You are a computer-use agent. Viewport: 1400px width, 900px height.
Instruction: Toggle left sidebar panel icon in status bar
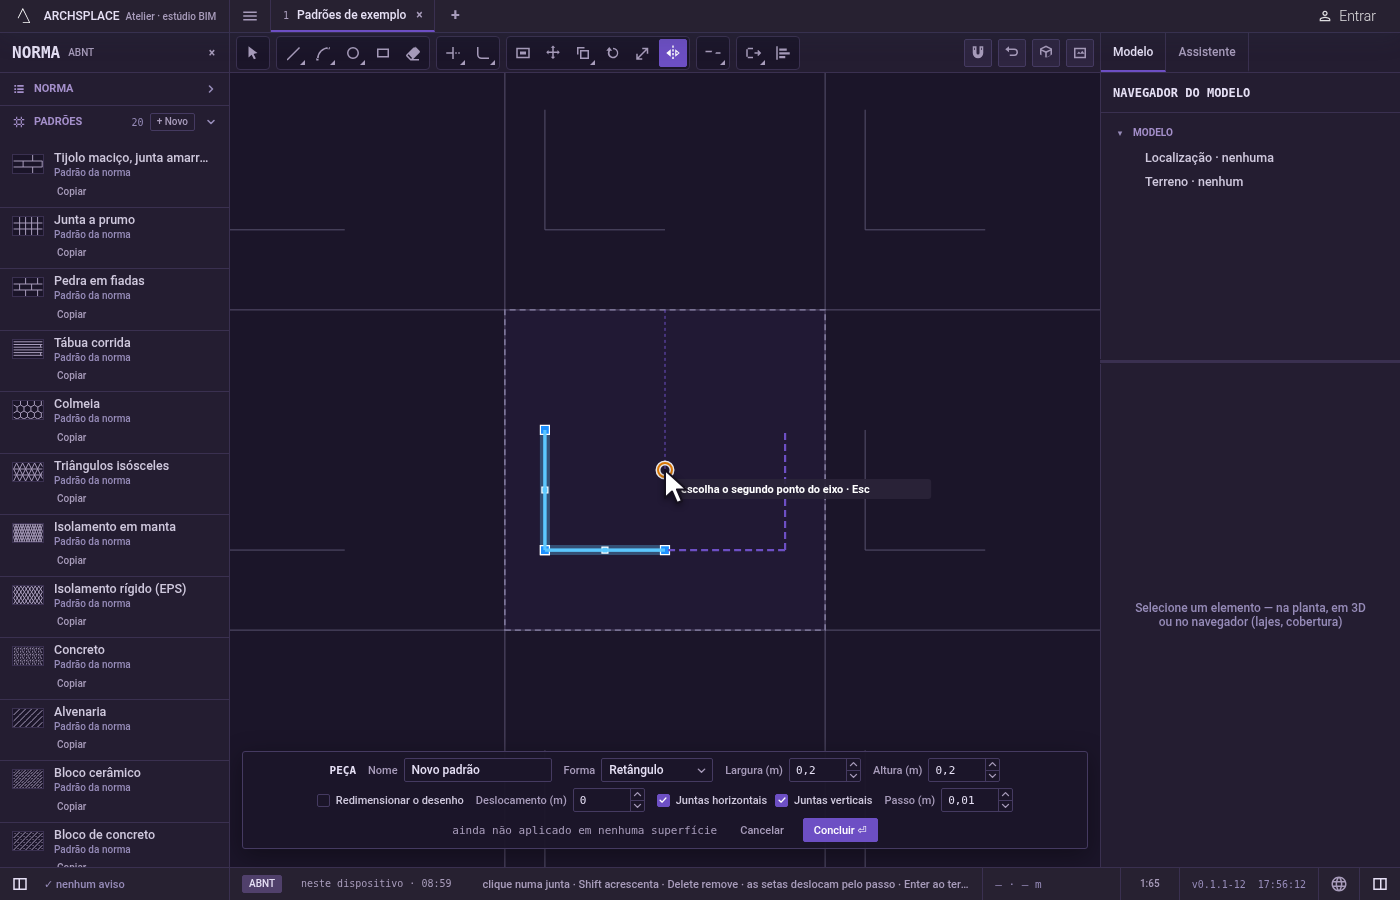point(20,884)
